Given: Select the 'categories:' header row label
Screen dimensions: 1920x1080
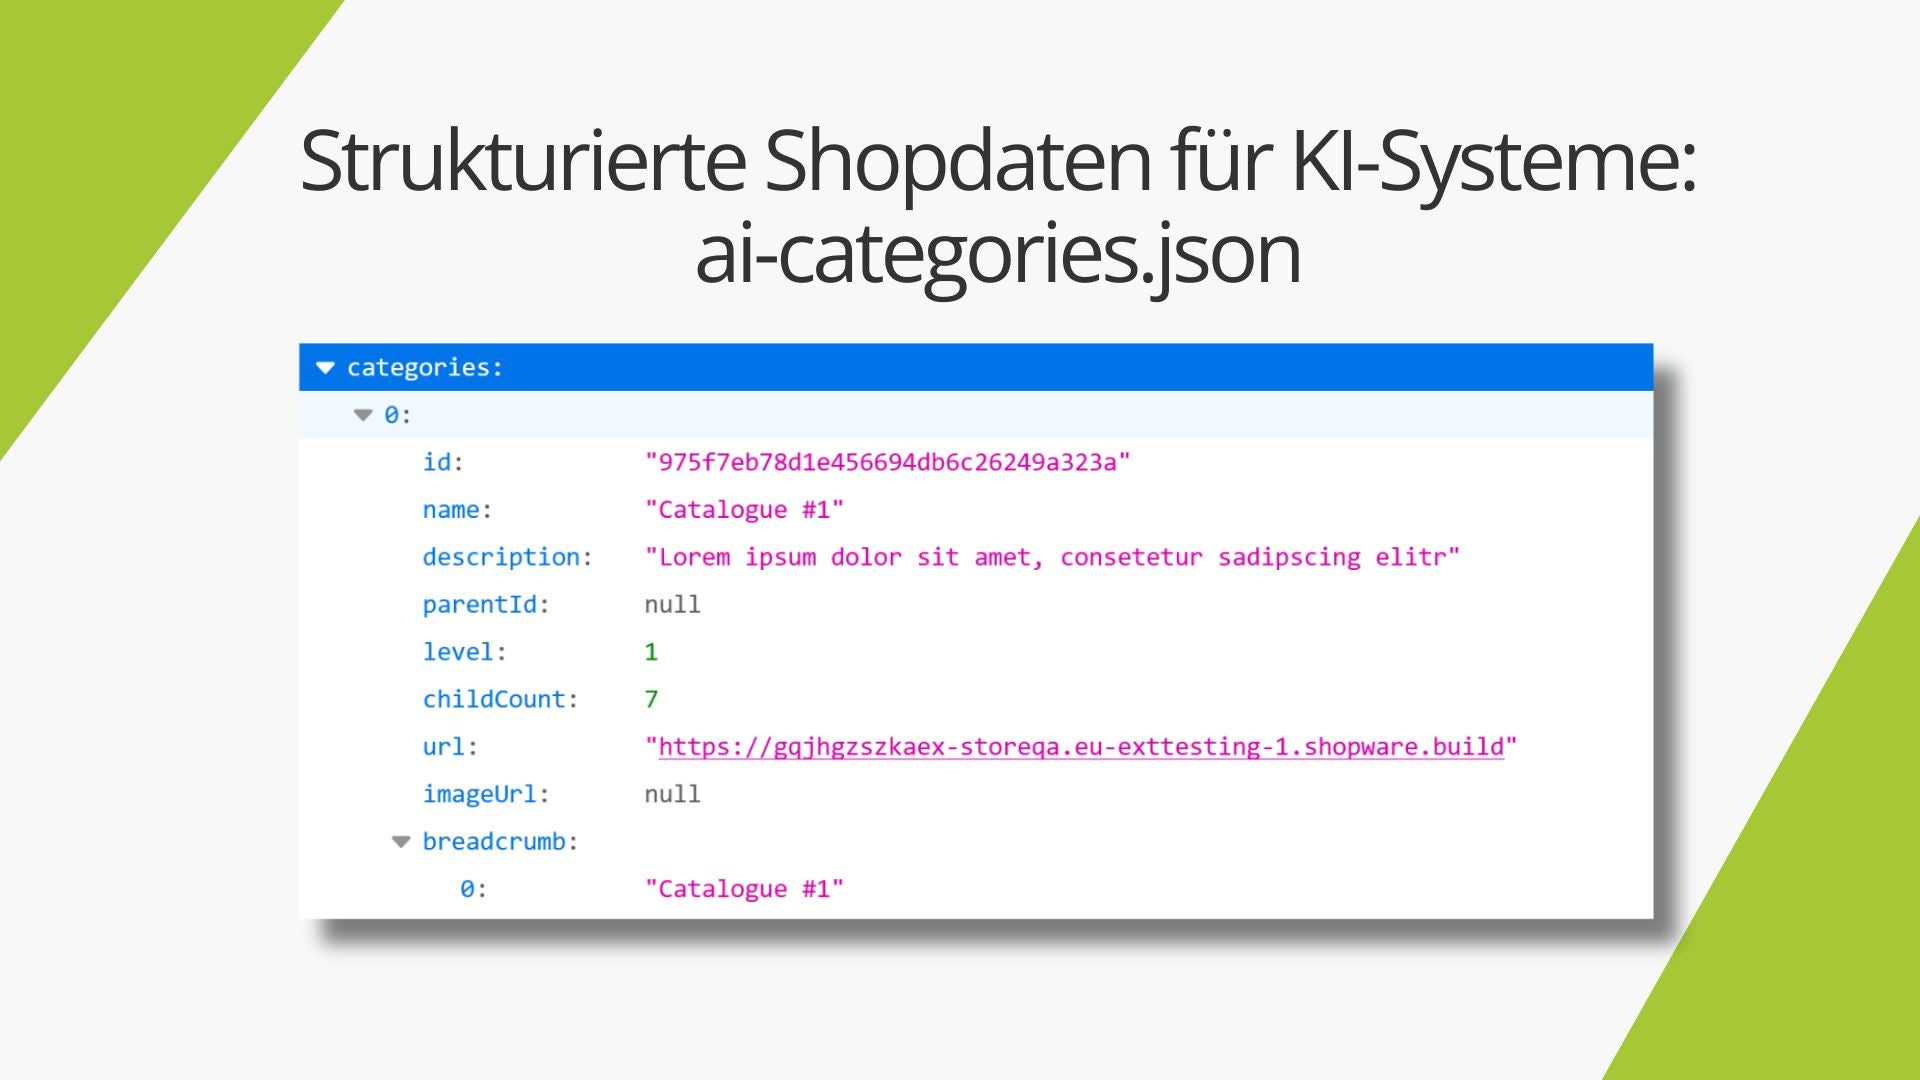Looking at the screenshot, I should [425, 367].
